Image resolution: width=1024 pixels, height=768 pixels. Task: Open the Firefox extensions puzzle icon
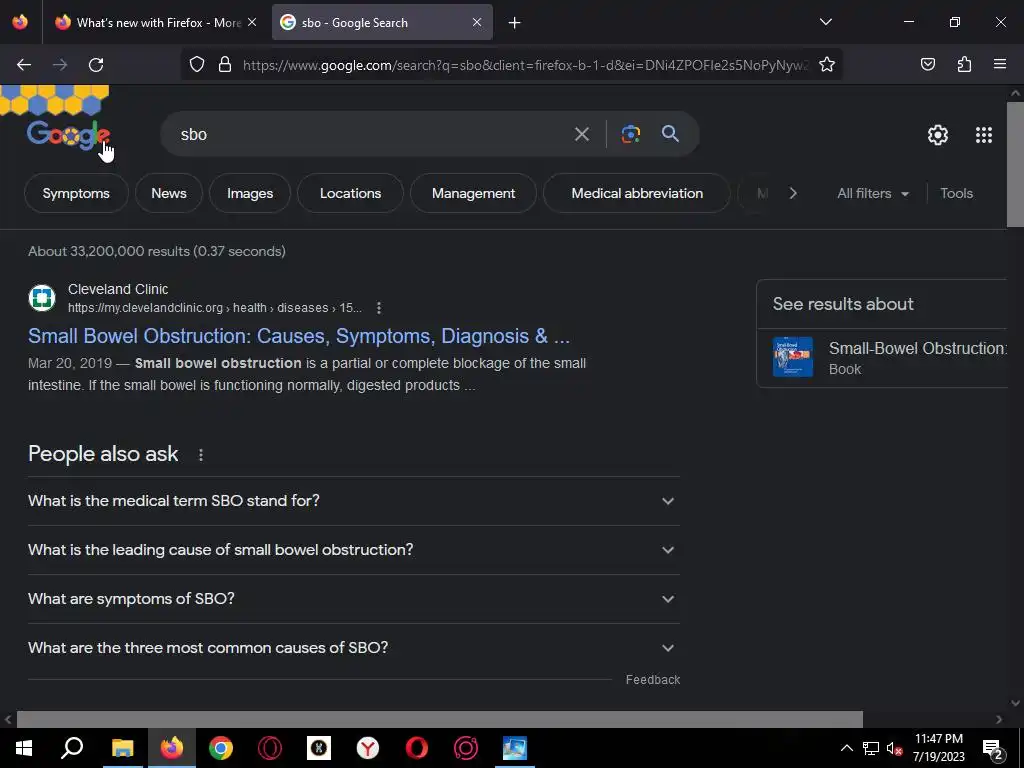(x=964, y=65)
